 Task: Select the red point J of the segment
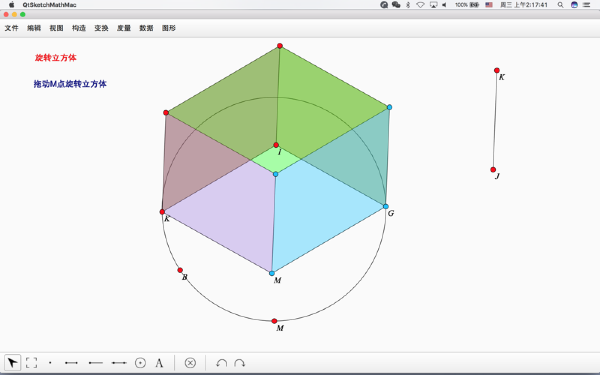pos(493,170)
